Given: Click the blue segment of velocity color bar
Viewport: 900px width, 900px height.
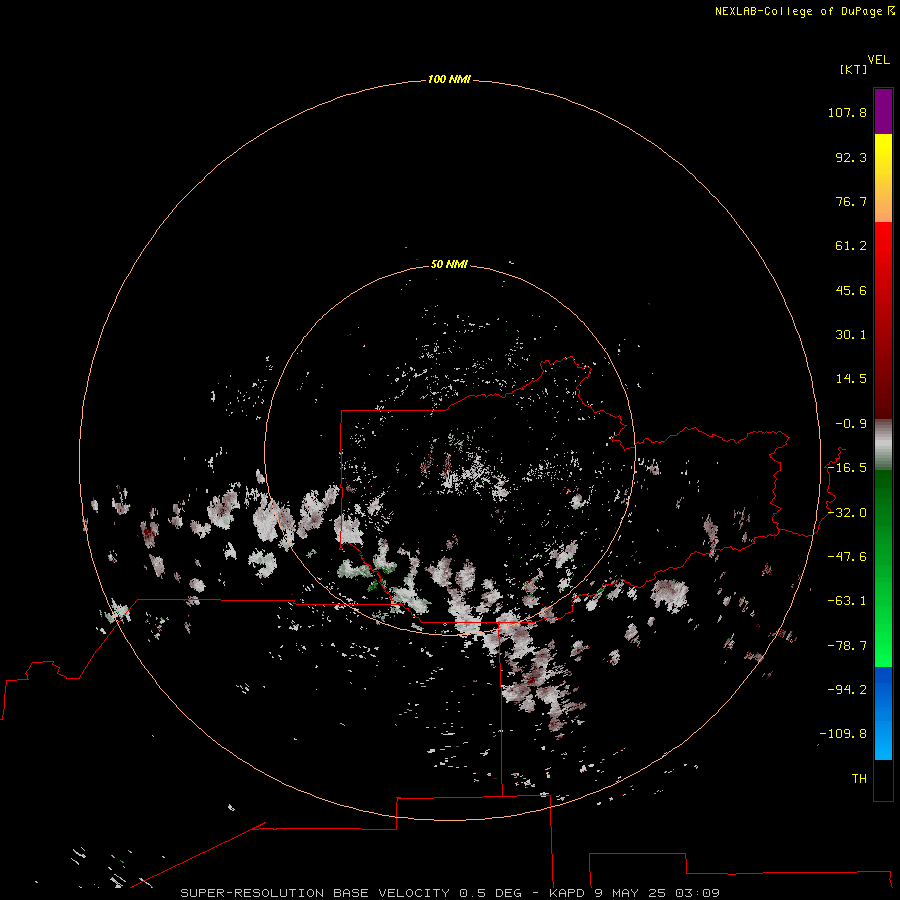Looking at the screenshot, I should tap(883, 713).
